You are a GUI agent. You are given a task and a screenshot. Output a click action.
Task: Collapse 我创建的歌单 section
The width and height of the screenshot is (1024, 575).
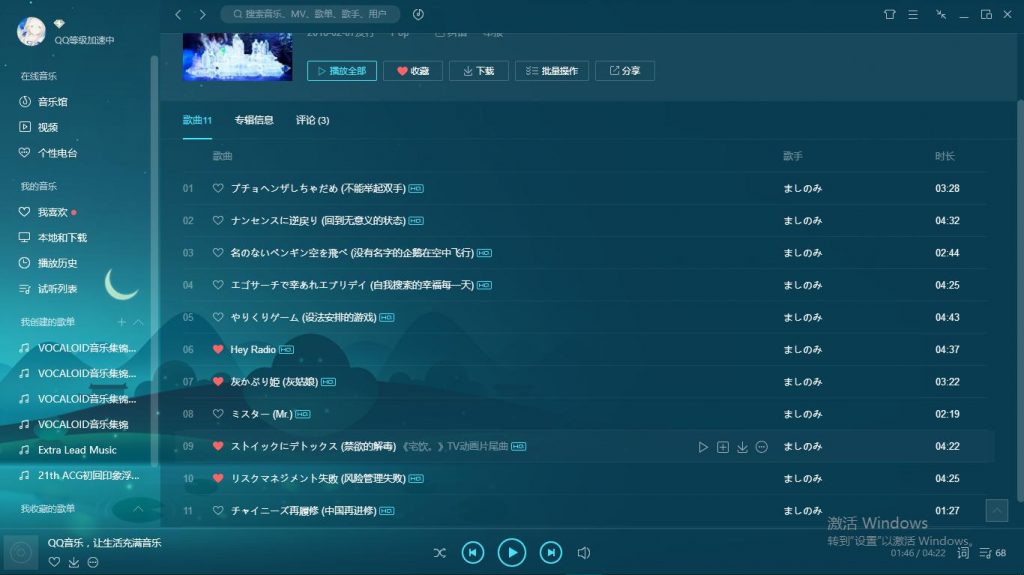click(138, 321)
